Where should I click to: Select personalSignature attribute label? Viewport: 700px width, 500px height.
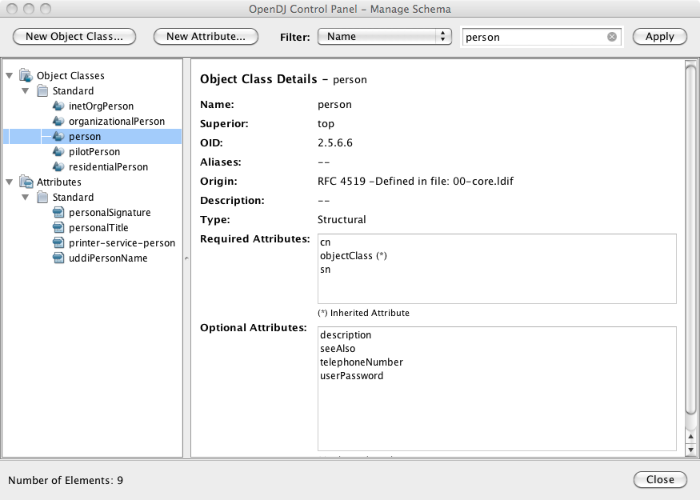(109, 212)
